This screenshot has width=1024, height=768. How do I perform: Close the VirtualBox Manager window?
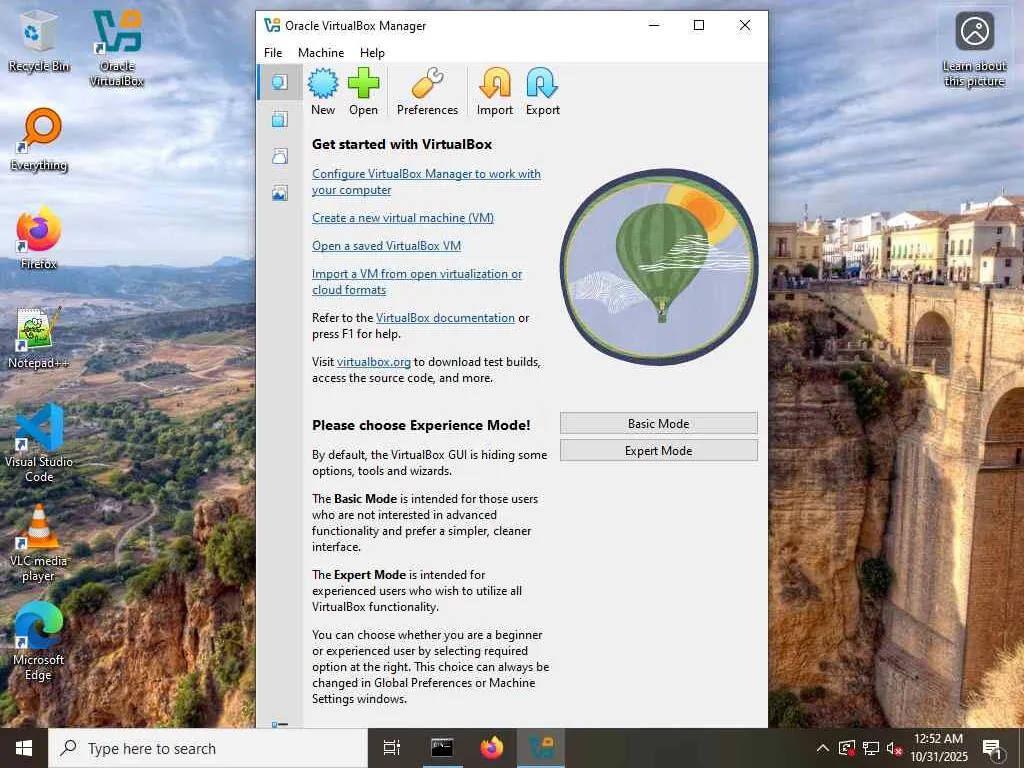744,25
